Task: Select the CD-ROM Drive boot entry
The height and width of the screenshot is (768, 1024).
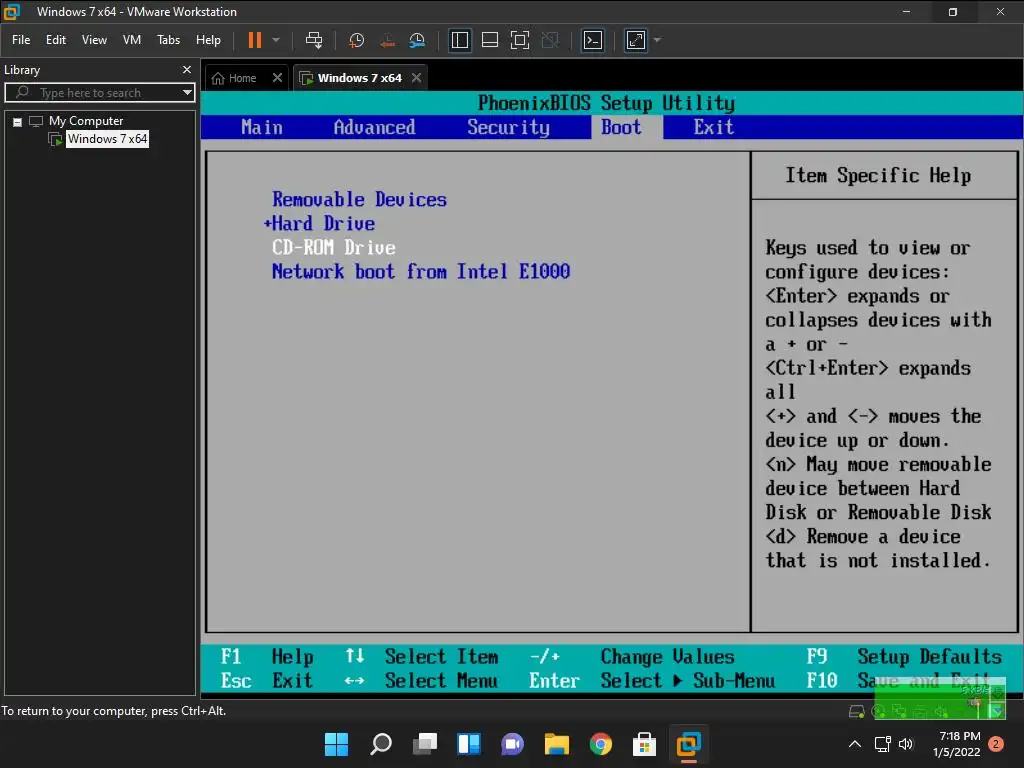Action: tap(334, 248)
